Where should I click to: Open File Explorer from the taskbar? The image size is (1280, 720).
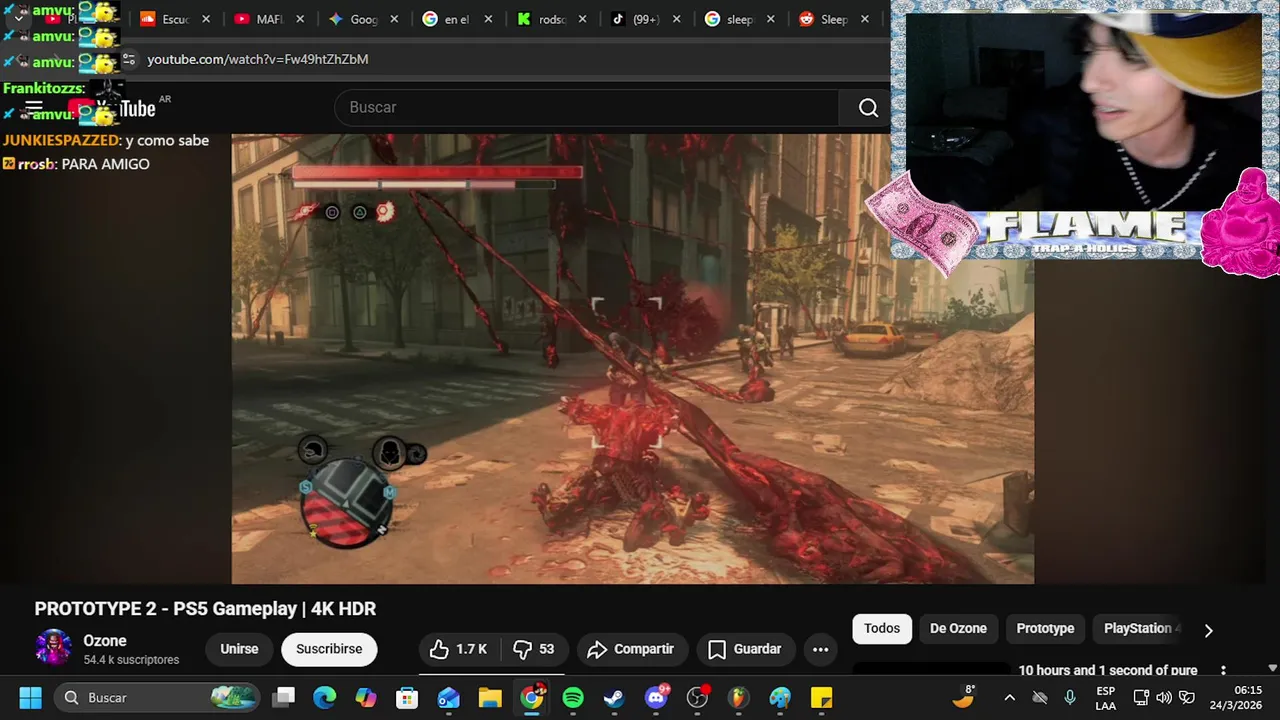click(x=490, y=697)
